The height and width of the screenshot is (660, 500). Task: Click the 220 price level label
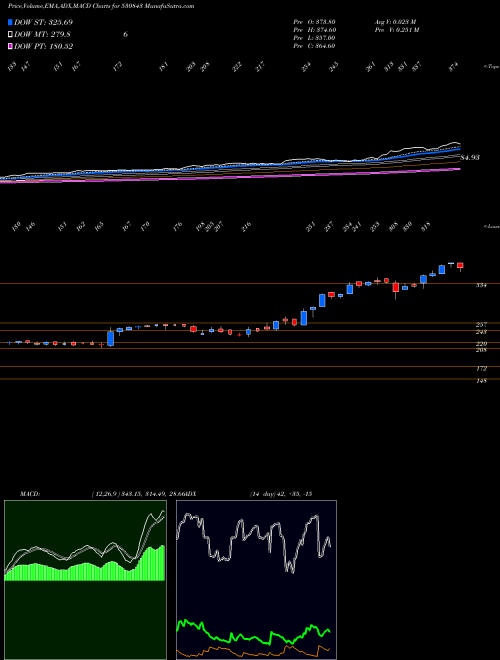(x=481, y=344)
